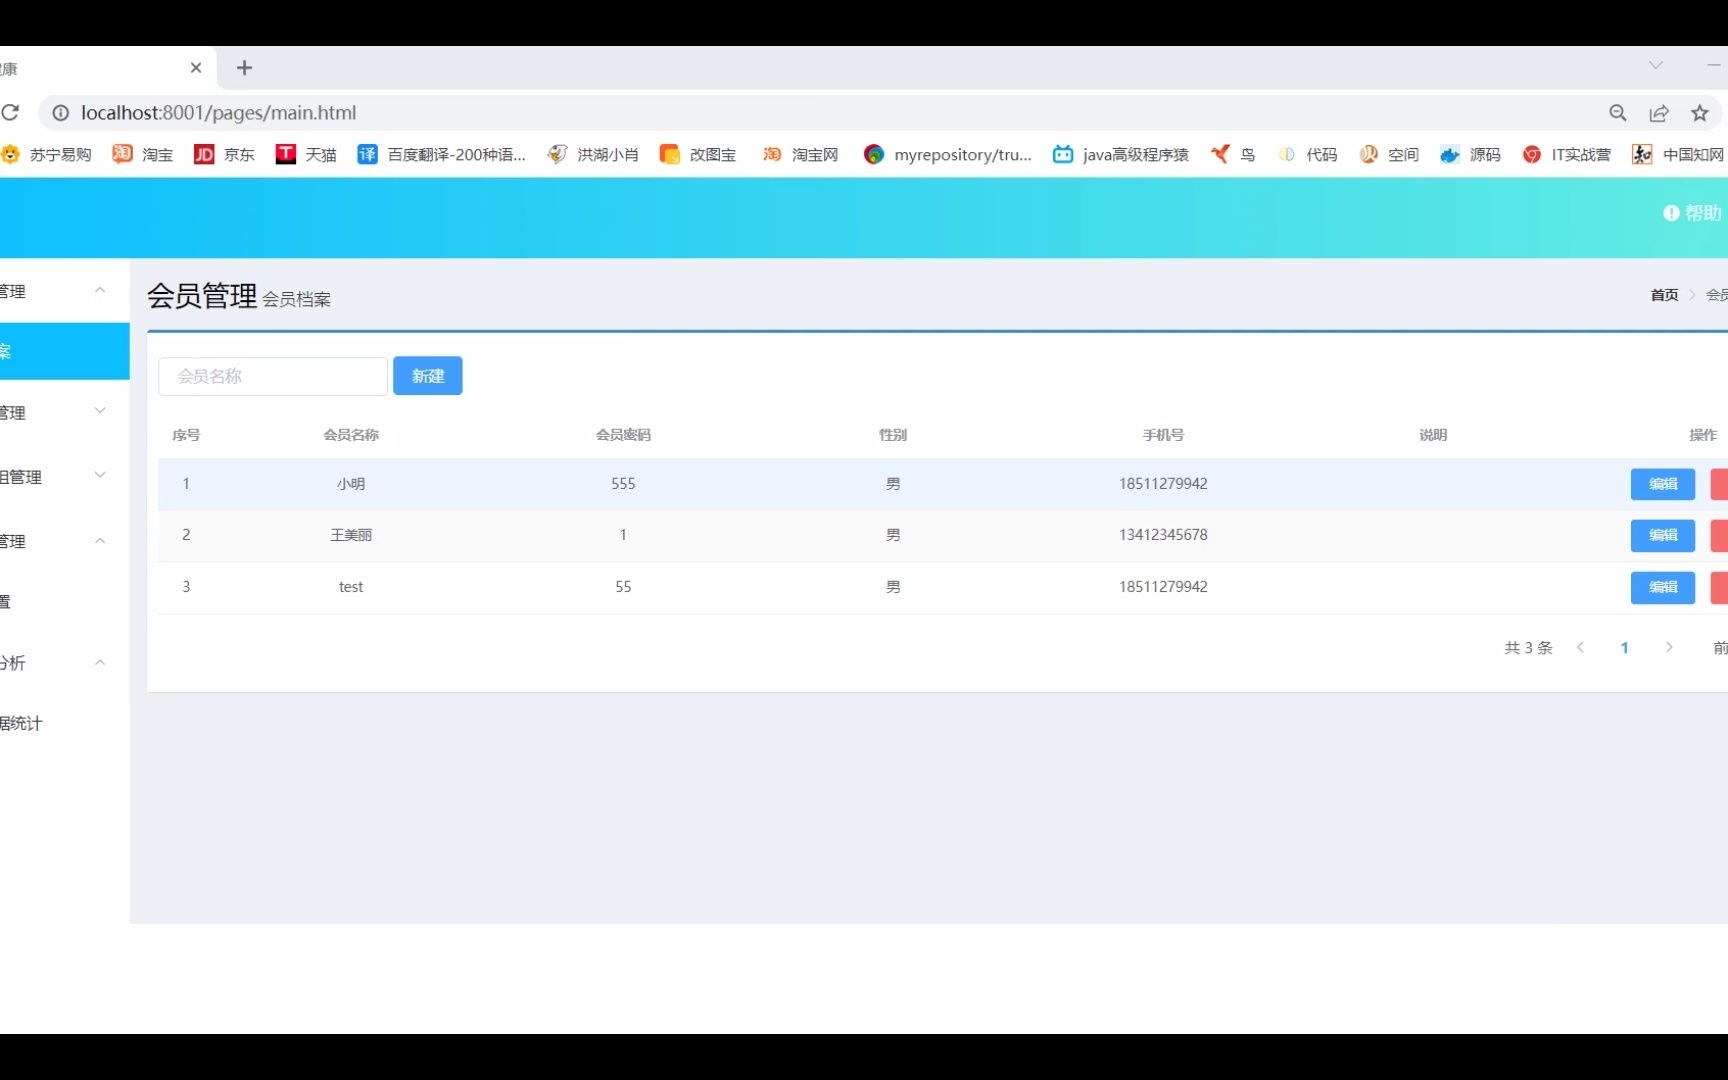Viewport: 1728px width, 1080px height.
Task: Collapse the first sidebar menu group
Action: click(x=100, y=290)
